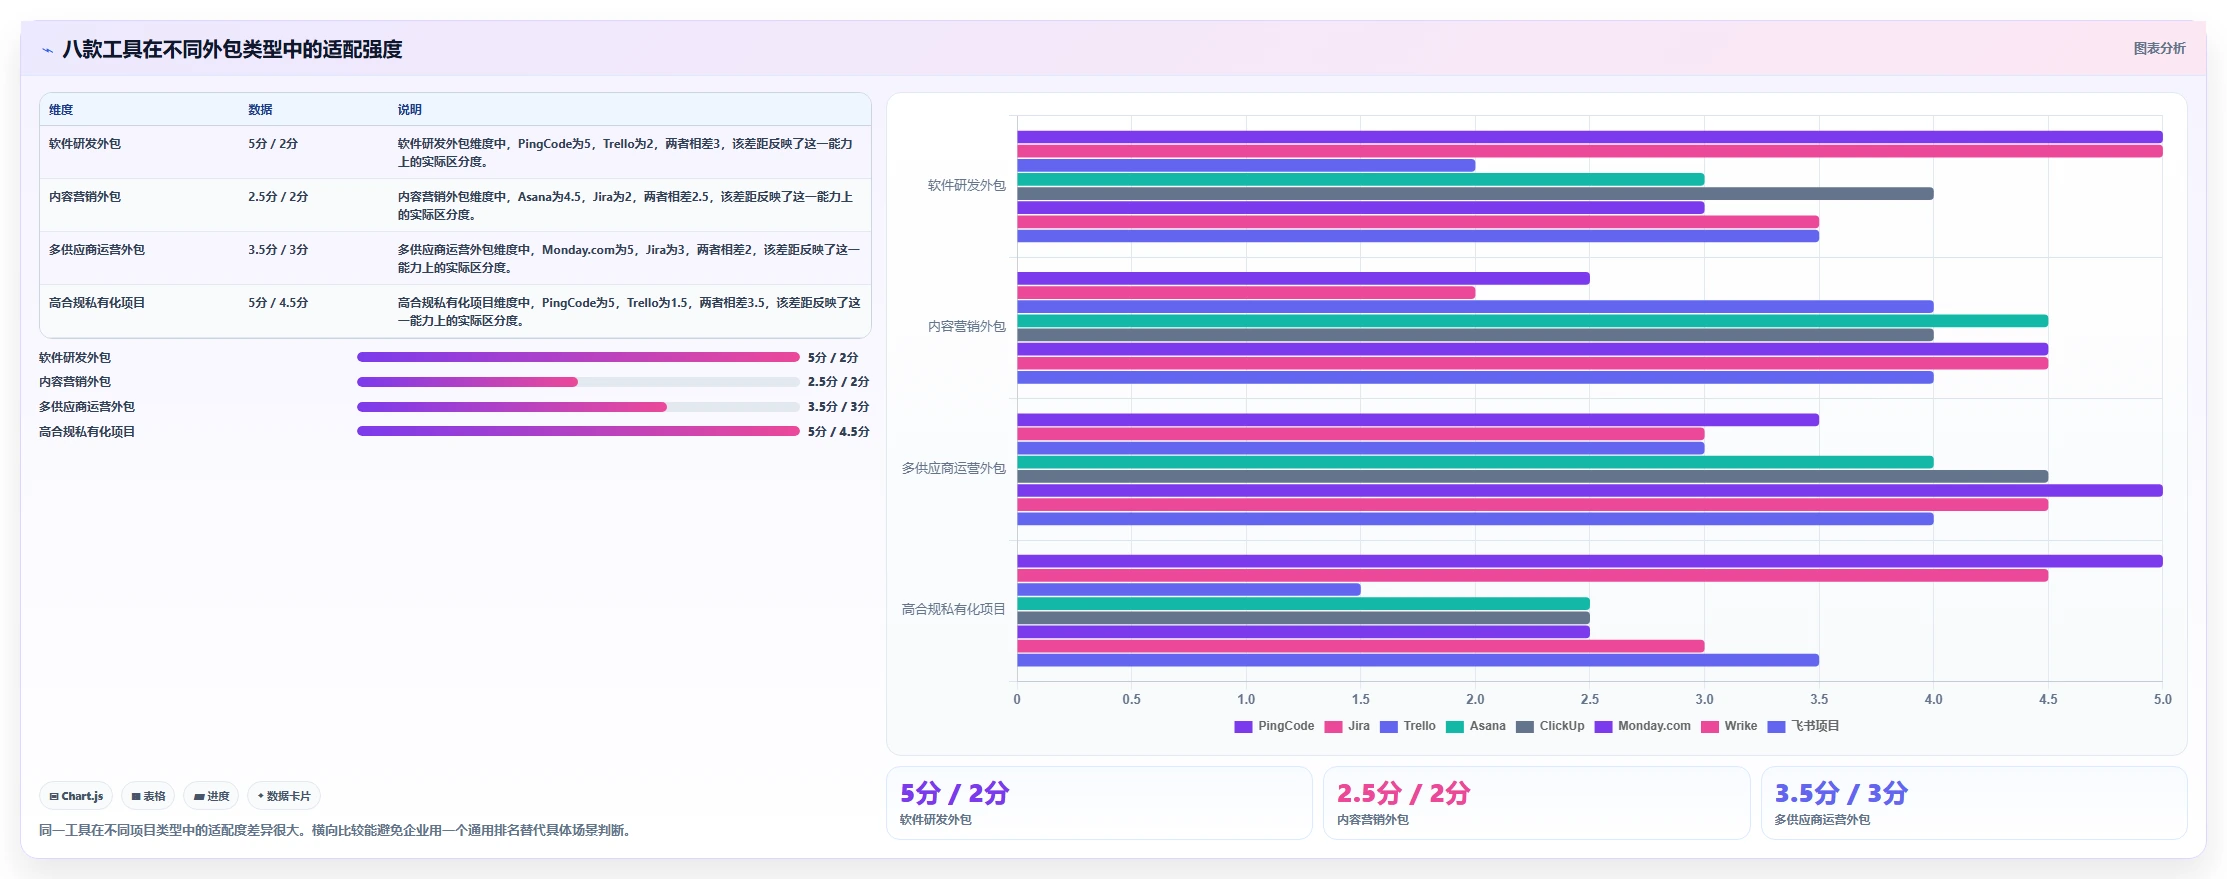This screenshot has height=879, width=2227.
Task: Open the 2.5分 / 2分 内容营销外包 stat card
Action: point(1536,803)
